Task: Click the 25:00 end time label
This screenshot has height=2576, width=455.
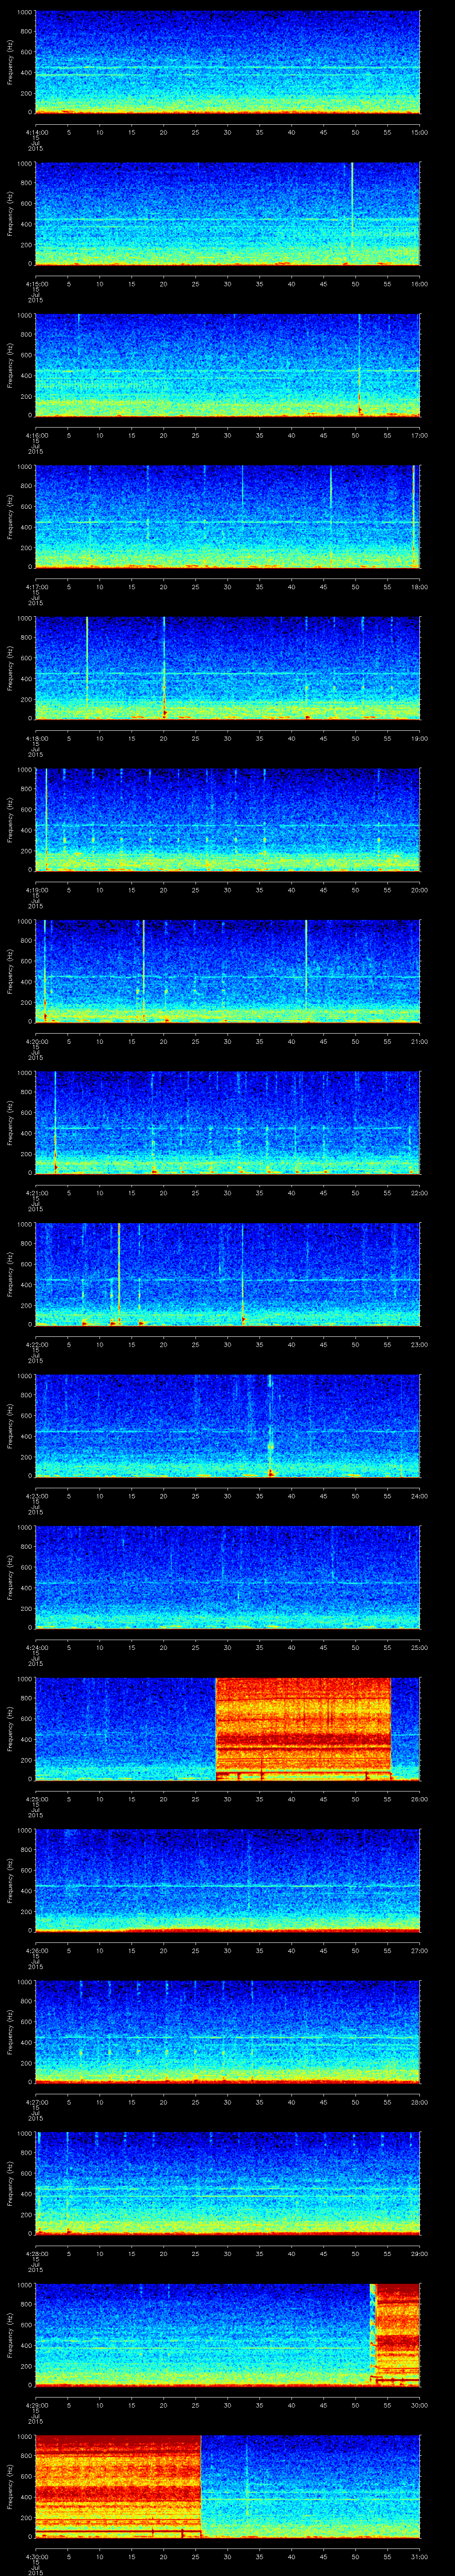Action: coord(420,1647)
